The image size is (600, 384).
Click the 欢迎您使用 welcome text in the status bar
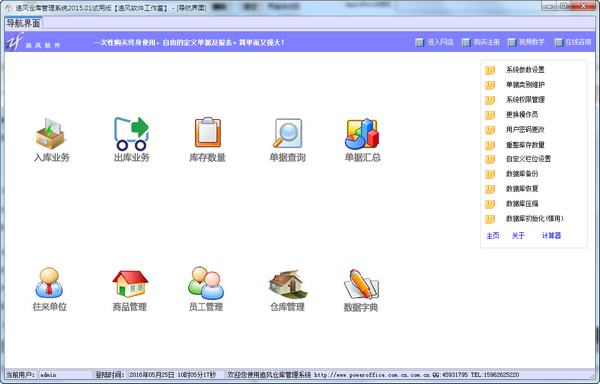coord(269,375)
